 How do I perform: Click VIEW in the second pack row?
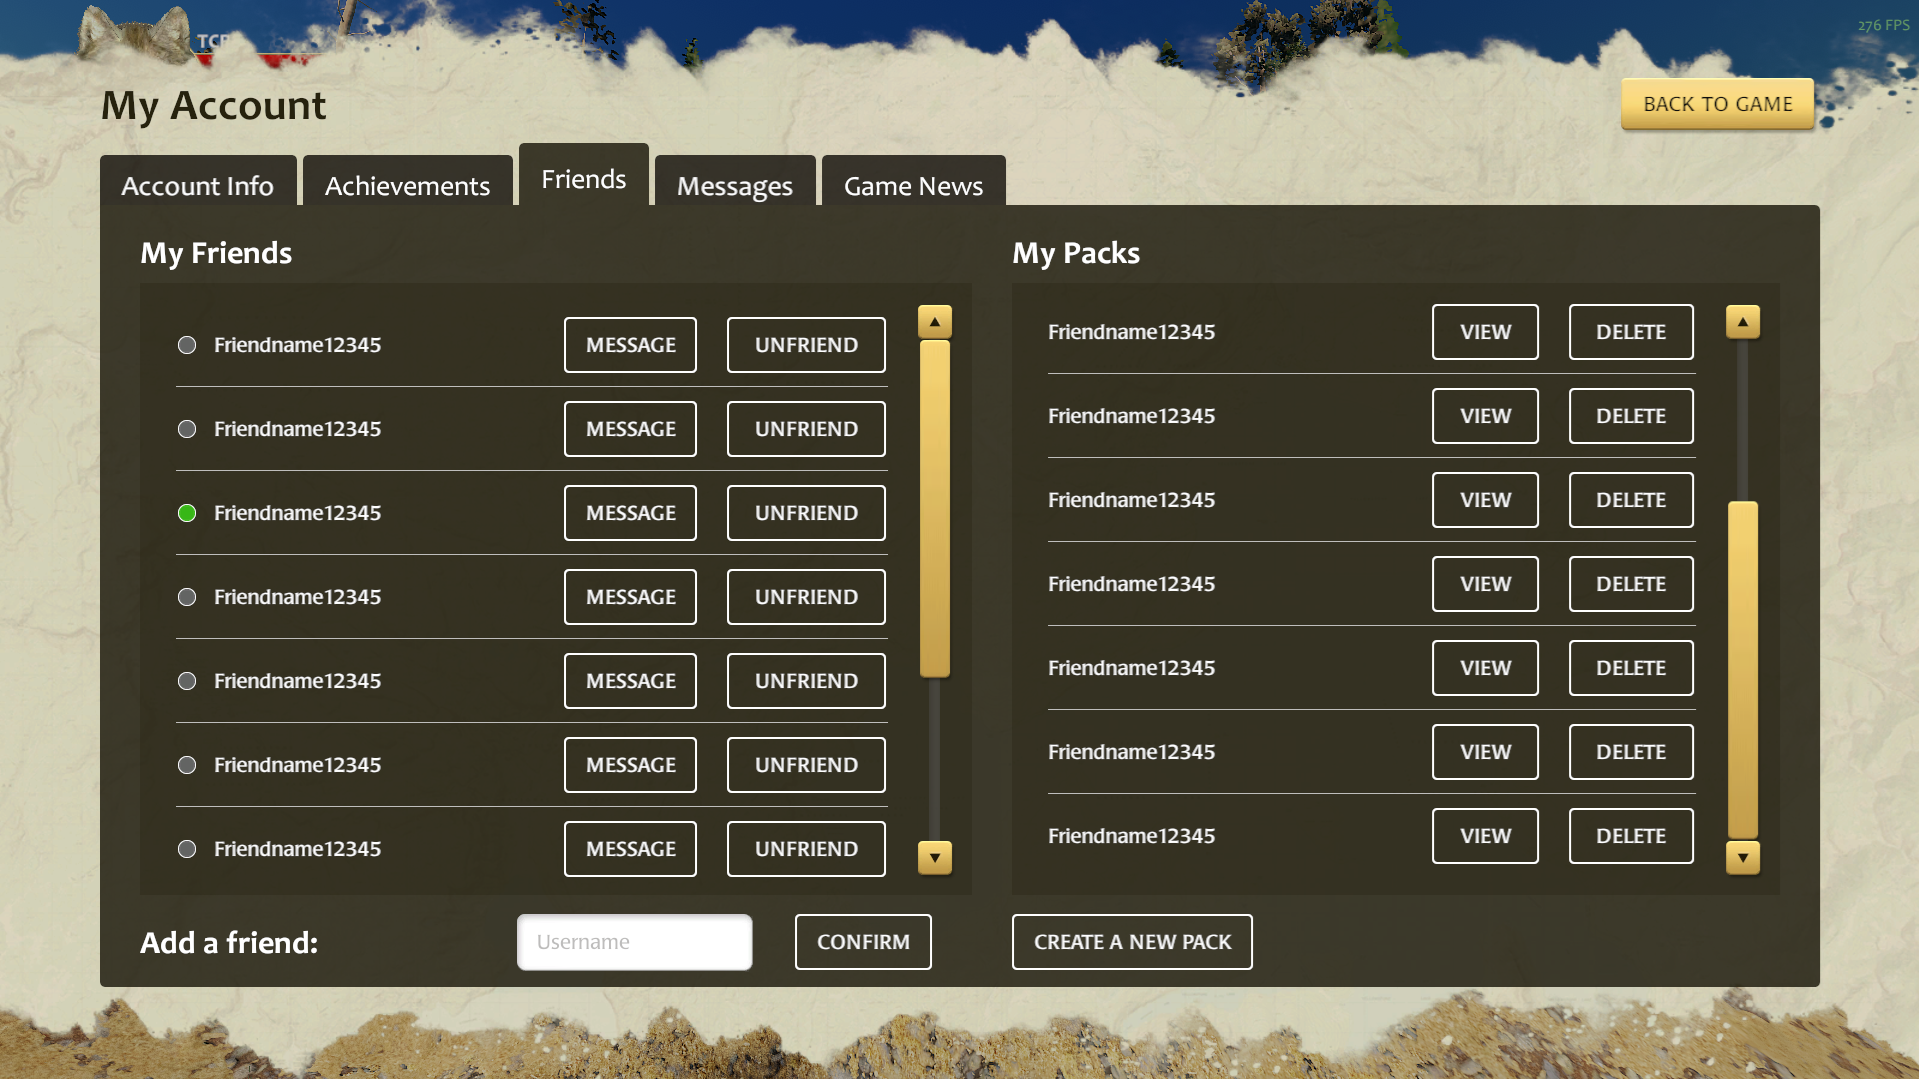pos(1485,416)
